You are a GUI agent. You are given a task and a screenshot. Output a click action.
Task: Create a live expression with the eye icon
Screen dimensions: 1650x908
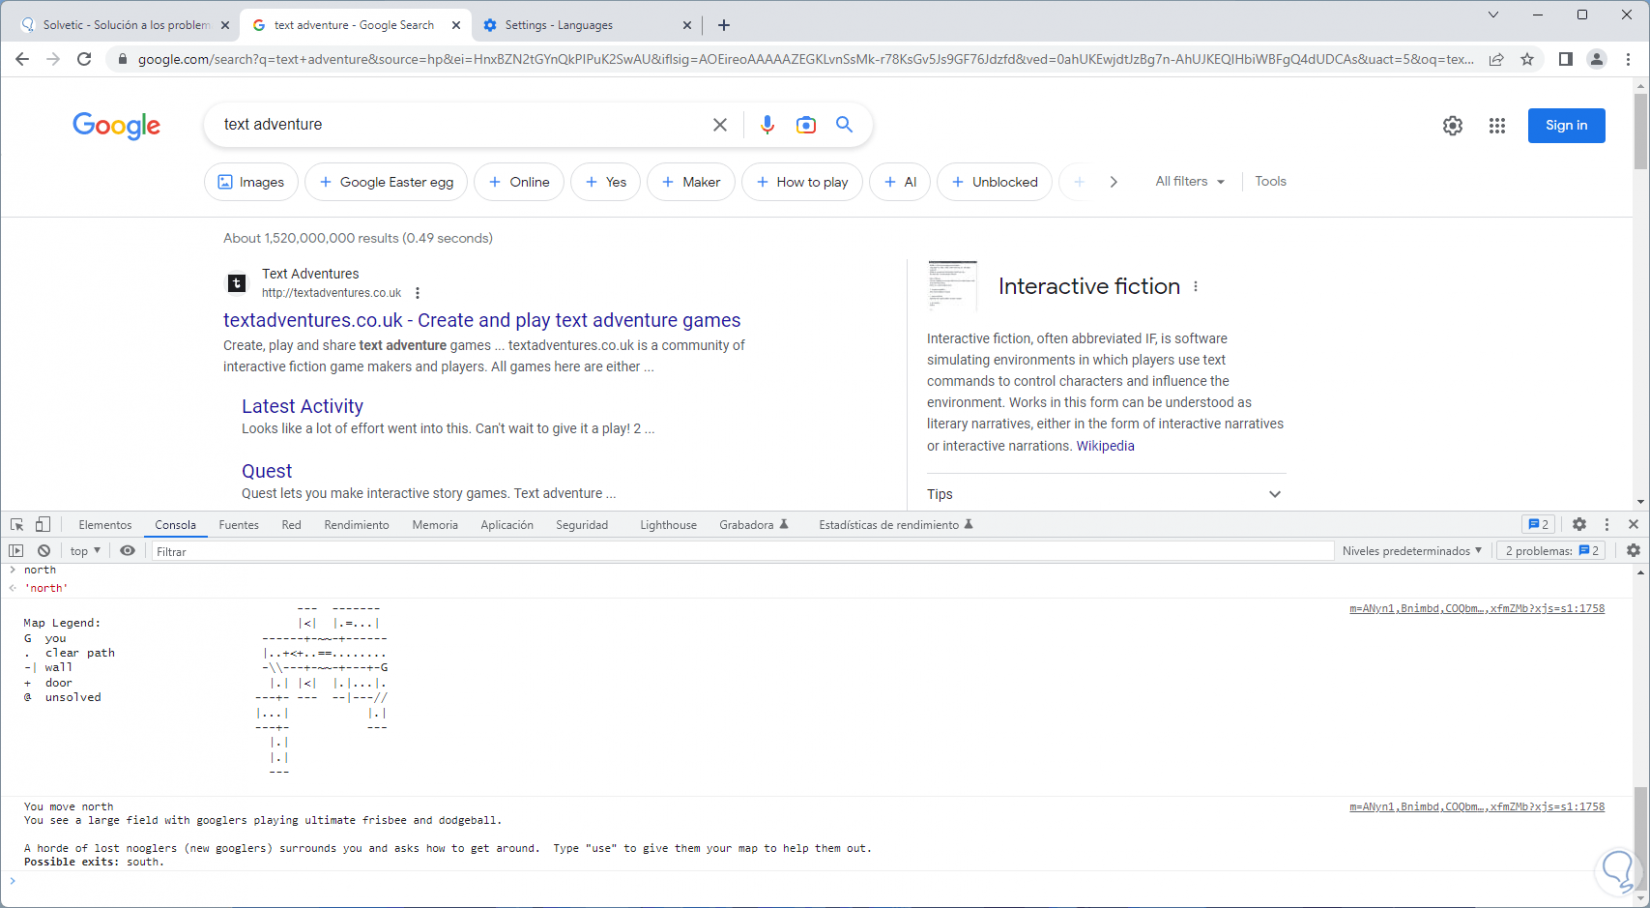click(x=127, y=551)
